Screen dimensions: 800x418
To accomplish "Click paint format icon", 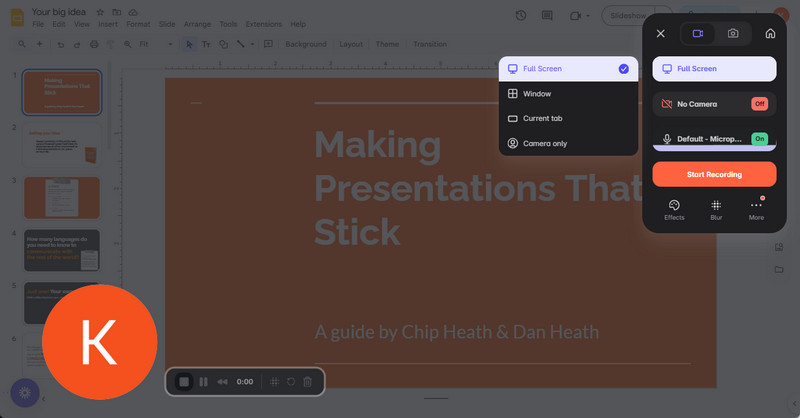I will pyautogui.click(x=110, y=44).
